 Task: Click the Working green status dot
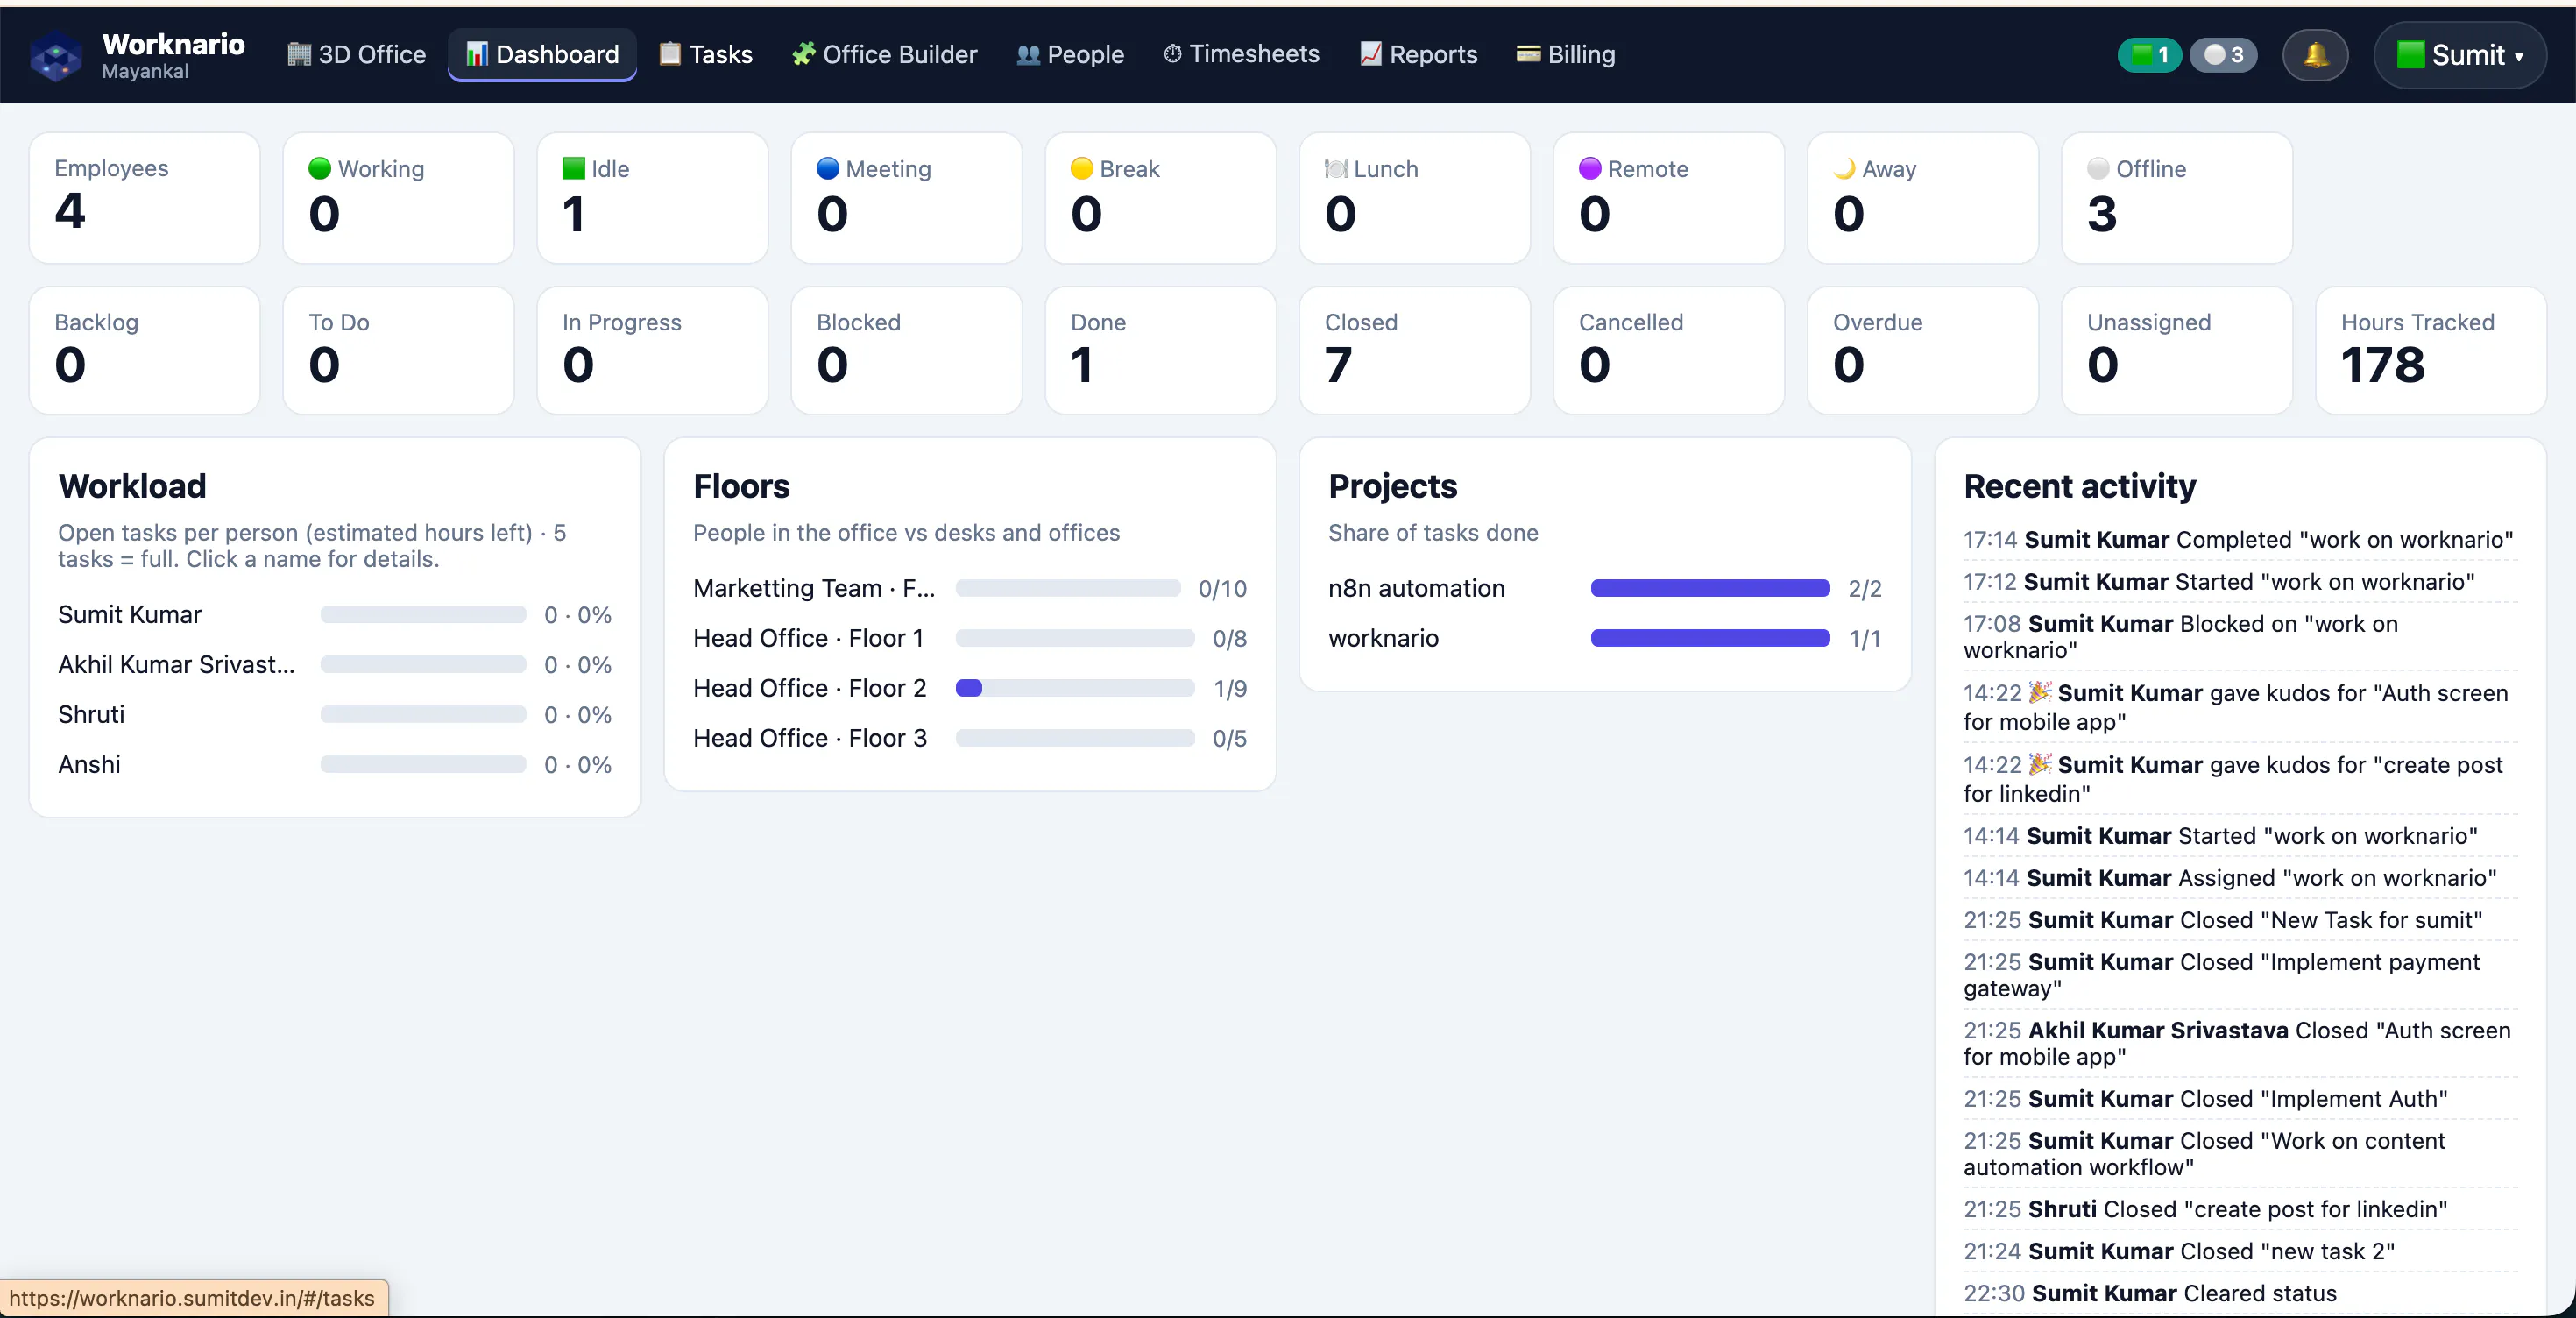320,168
